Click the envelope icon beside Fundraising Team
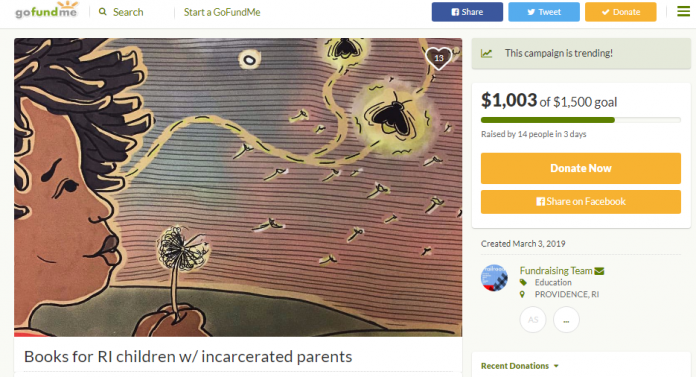 point(599,271)
